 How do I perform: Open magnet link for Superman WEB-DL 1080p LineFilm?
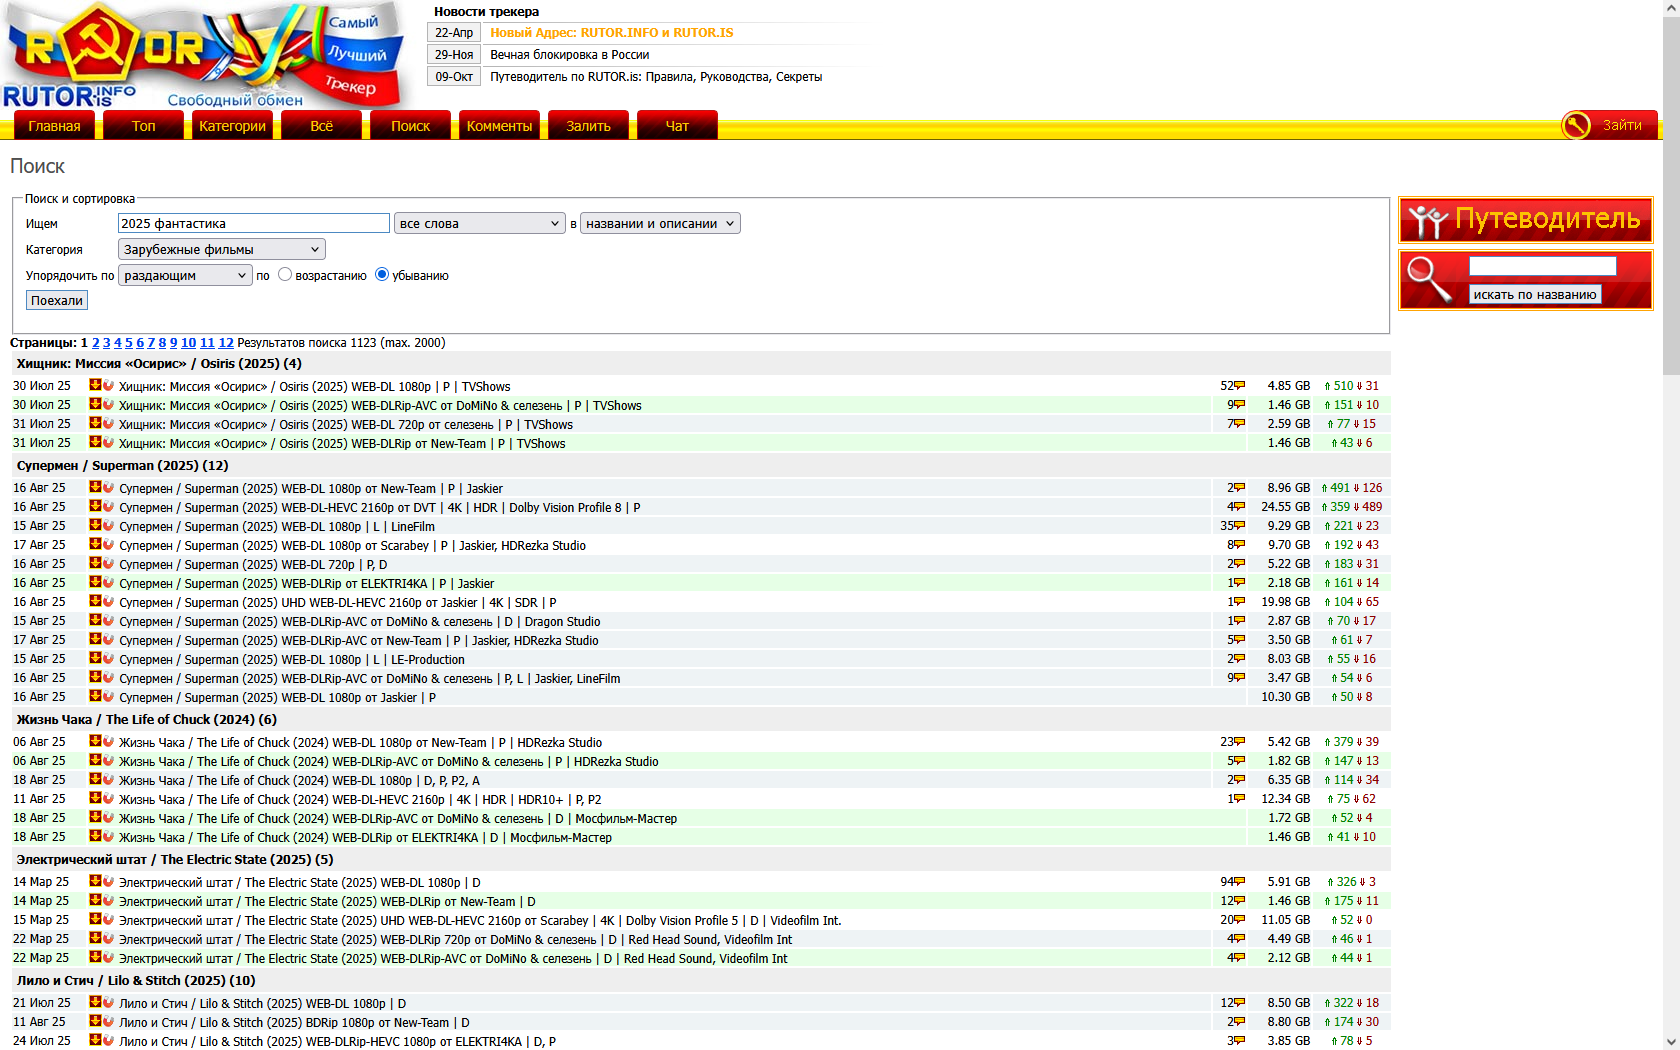(x=108, y=525)
